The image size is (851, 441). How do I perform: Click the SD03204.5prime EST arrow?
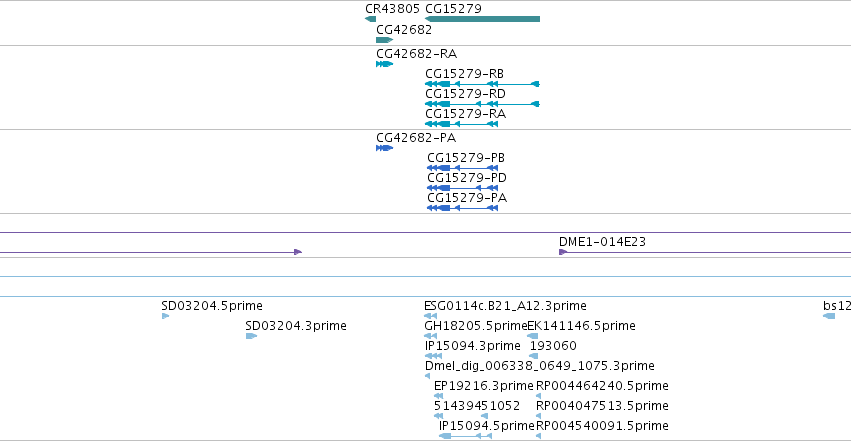166,316
